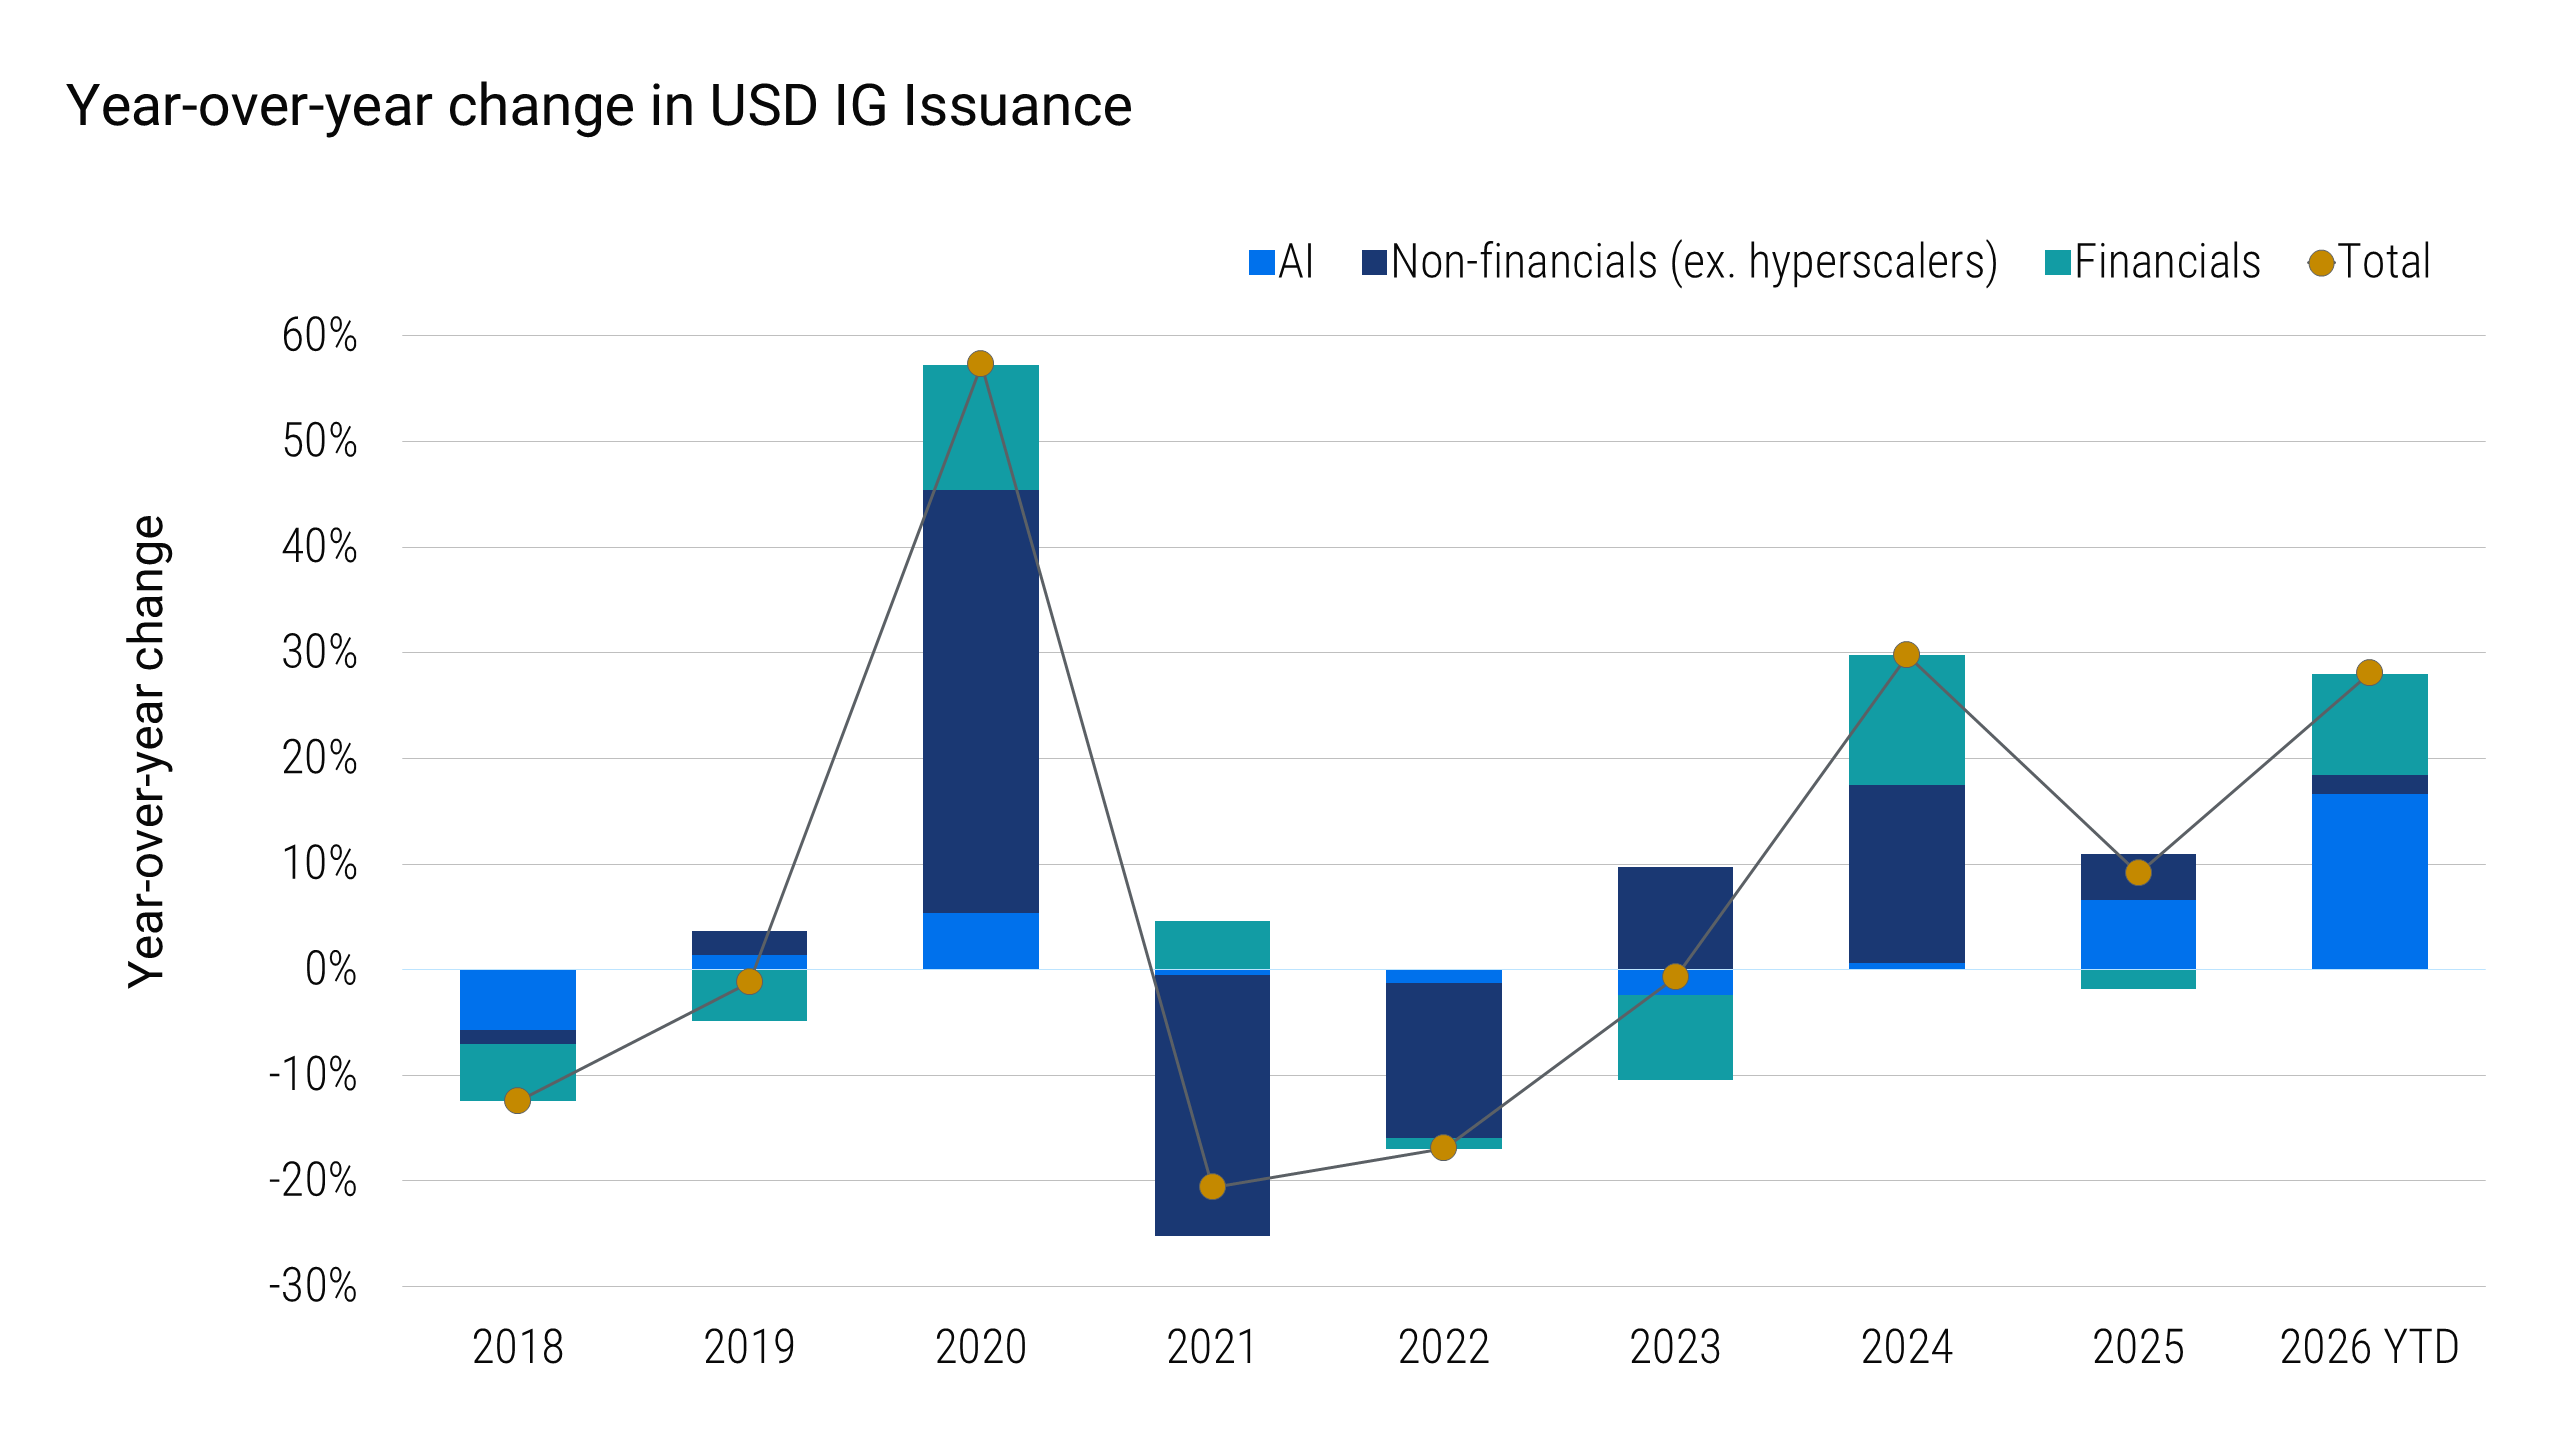The width and height of the screenshot is (2560, 1440).
Task: Click the -20% y-axis label
Action: pyautogui.click(x=313, y=1181)
